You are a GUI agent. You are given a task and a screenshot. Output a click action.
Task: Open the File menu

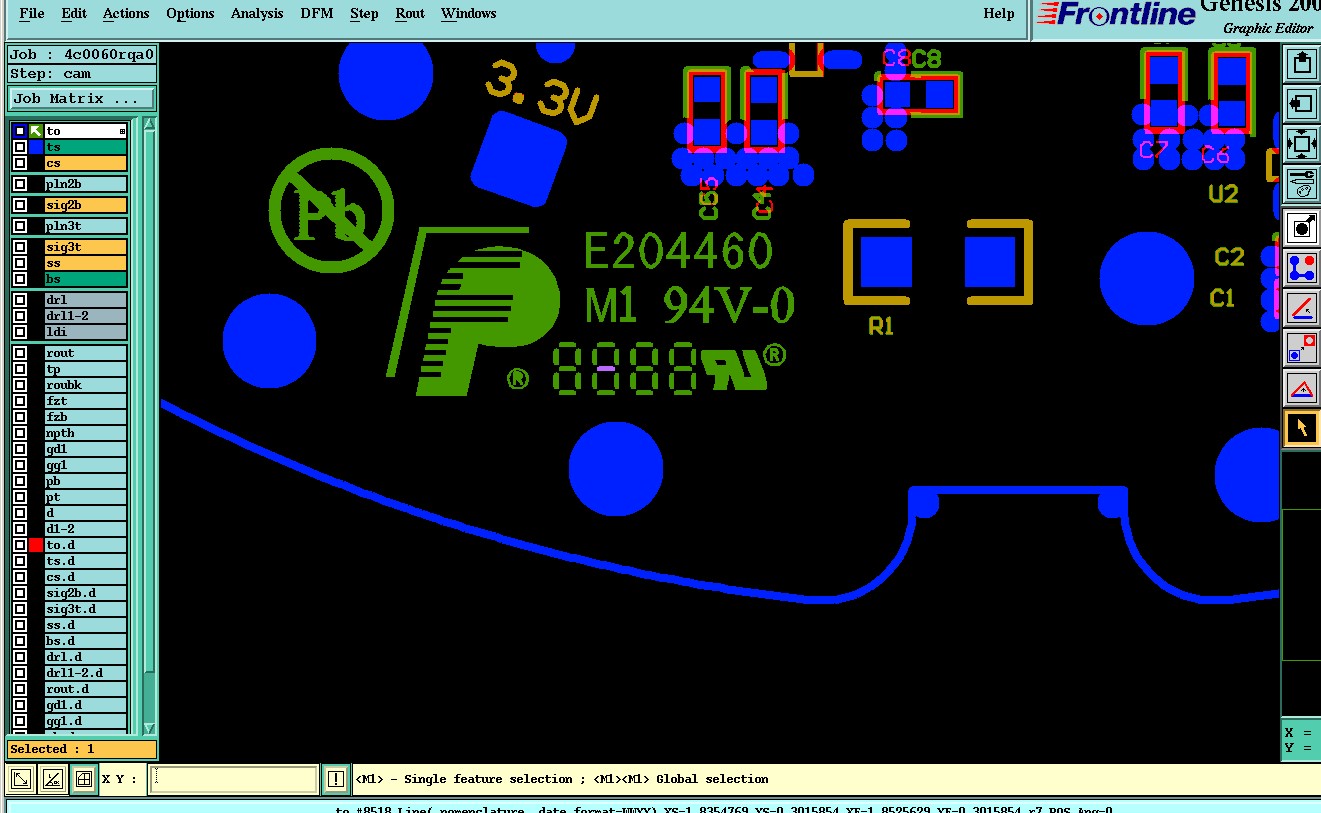[32, 14]
